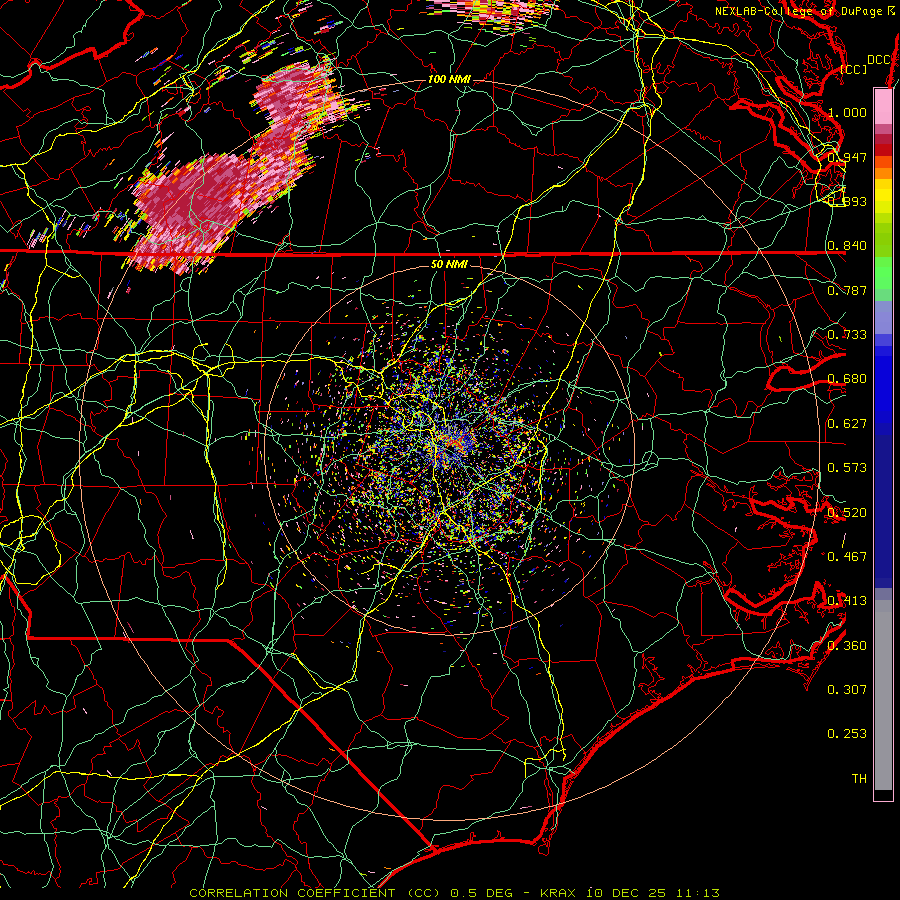Select the 0.413 scale value
The image size is (900, 900).
[847, 601]
